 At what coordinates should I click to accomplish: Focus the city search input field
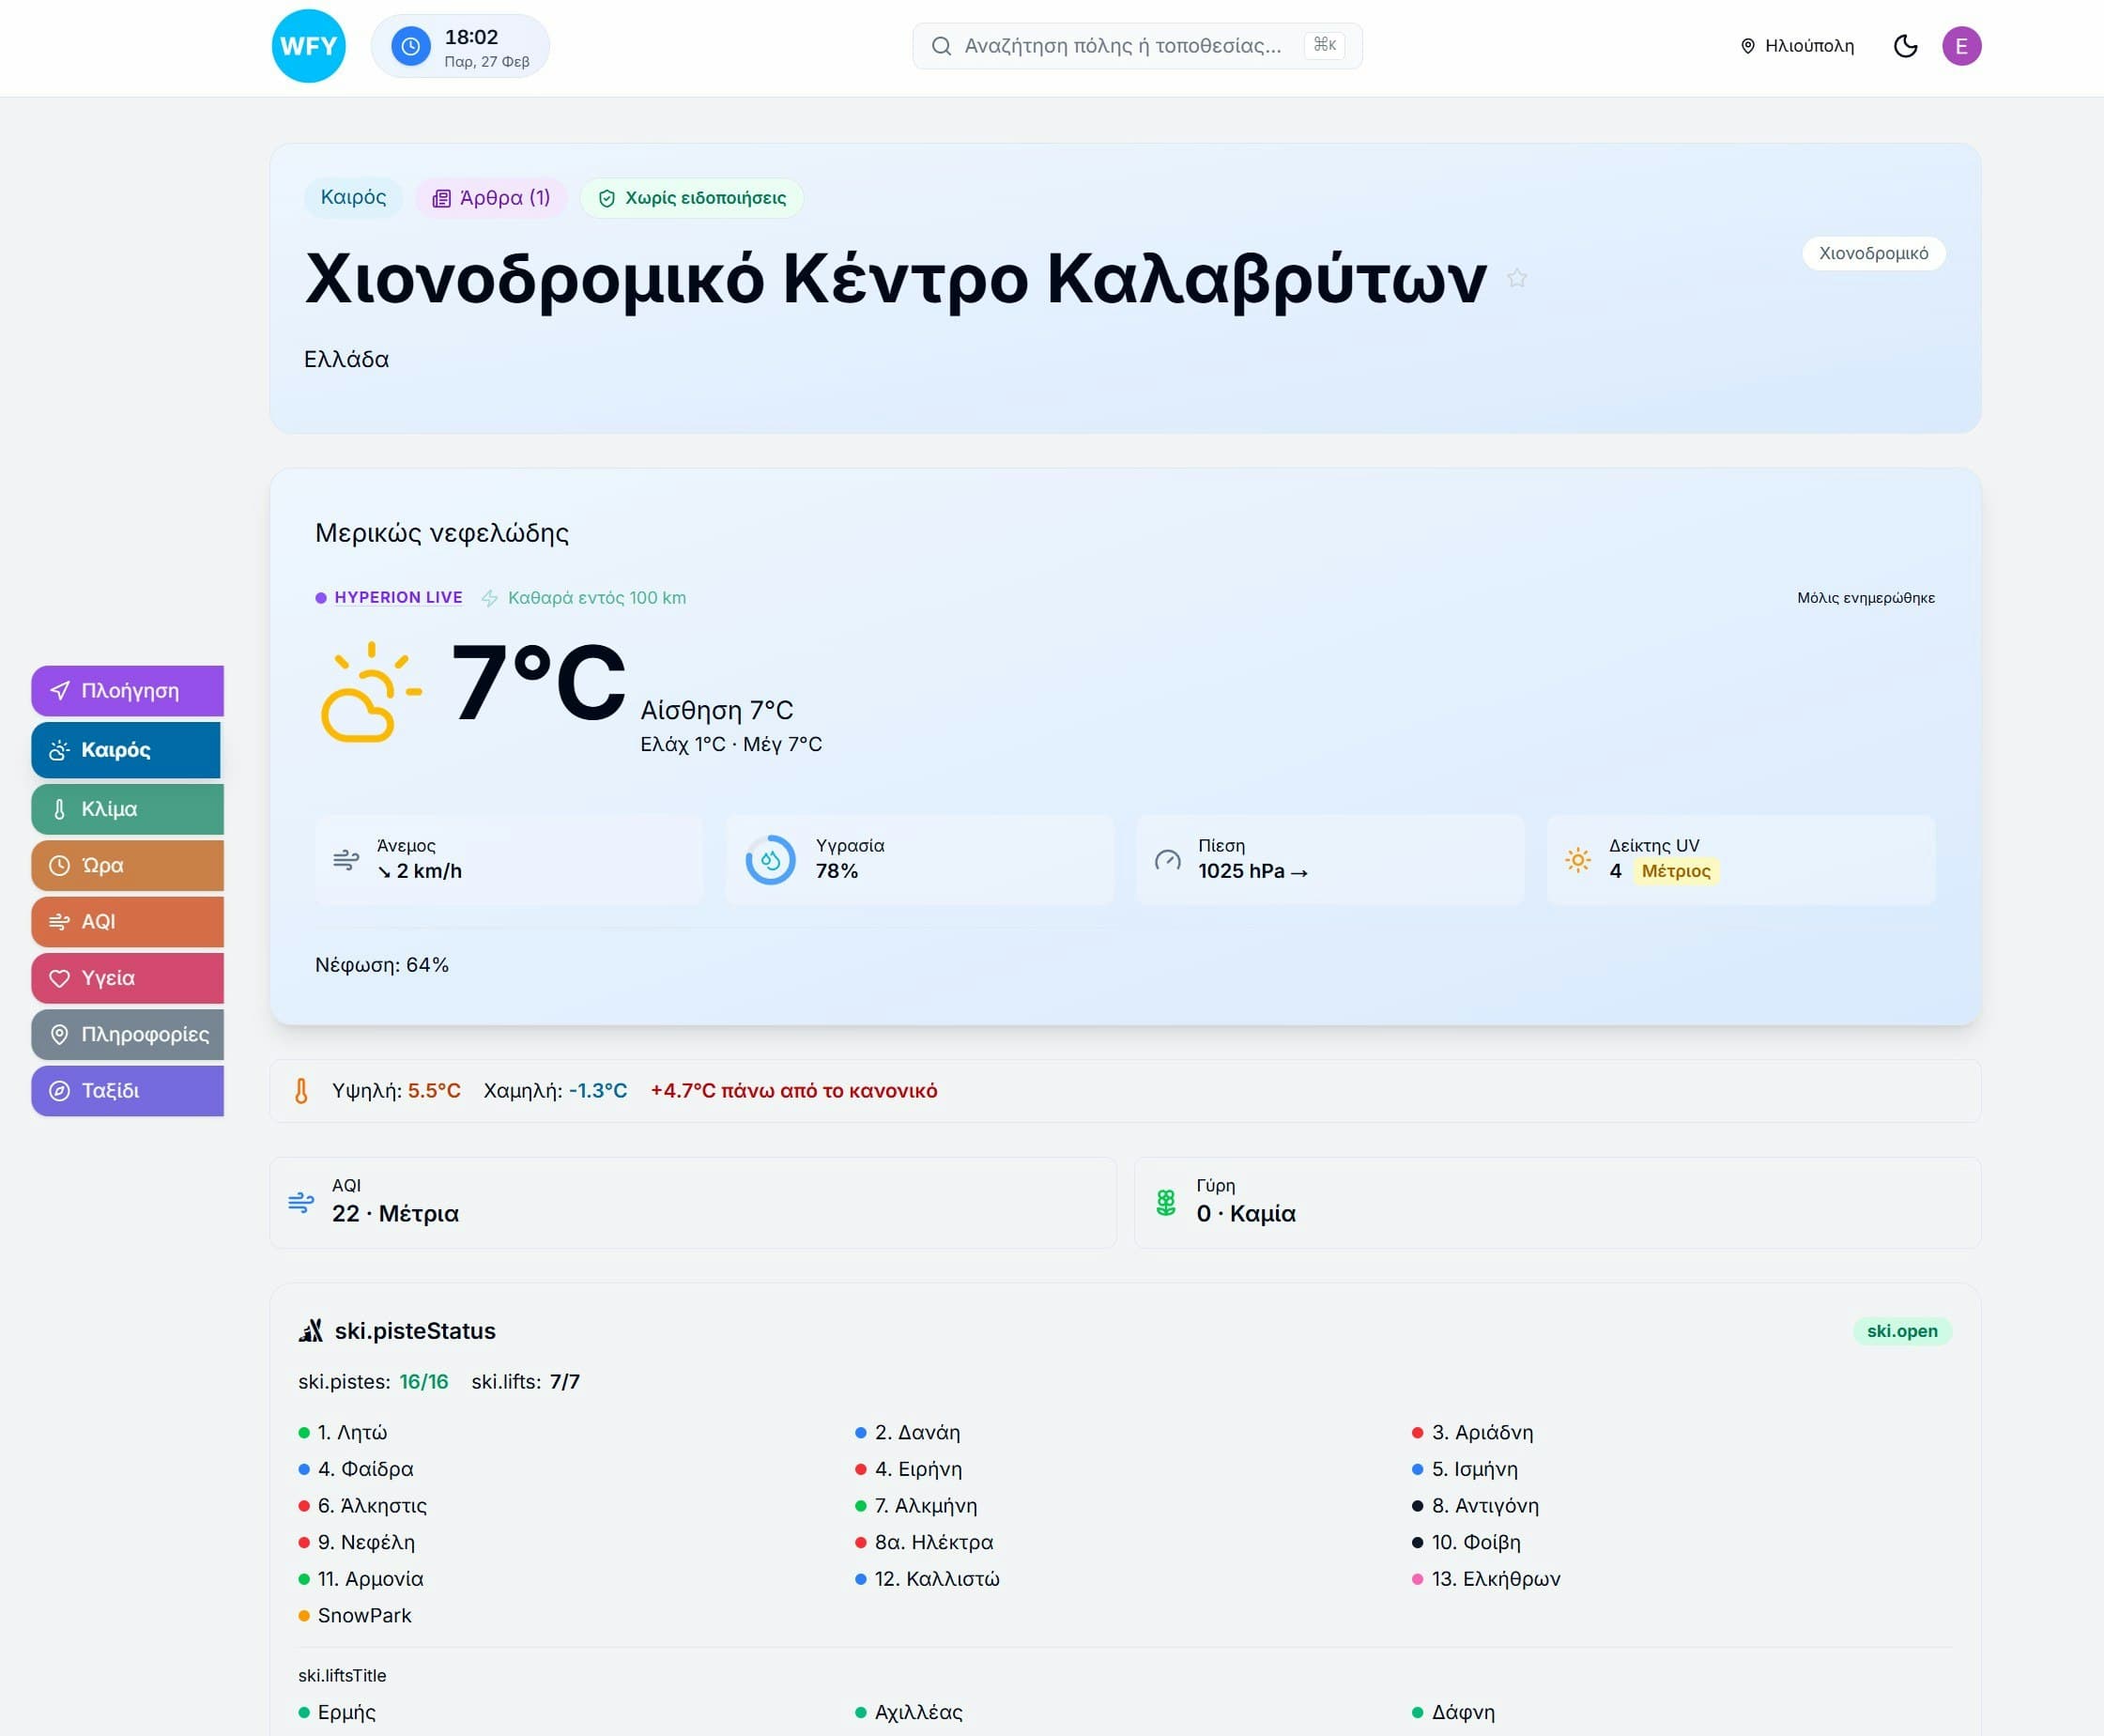[1122, 46]
